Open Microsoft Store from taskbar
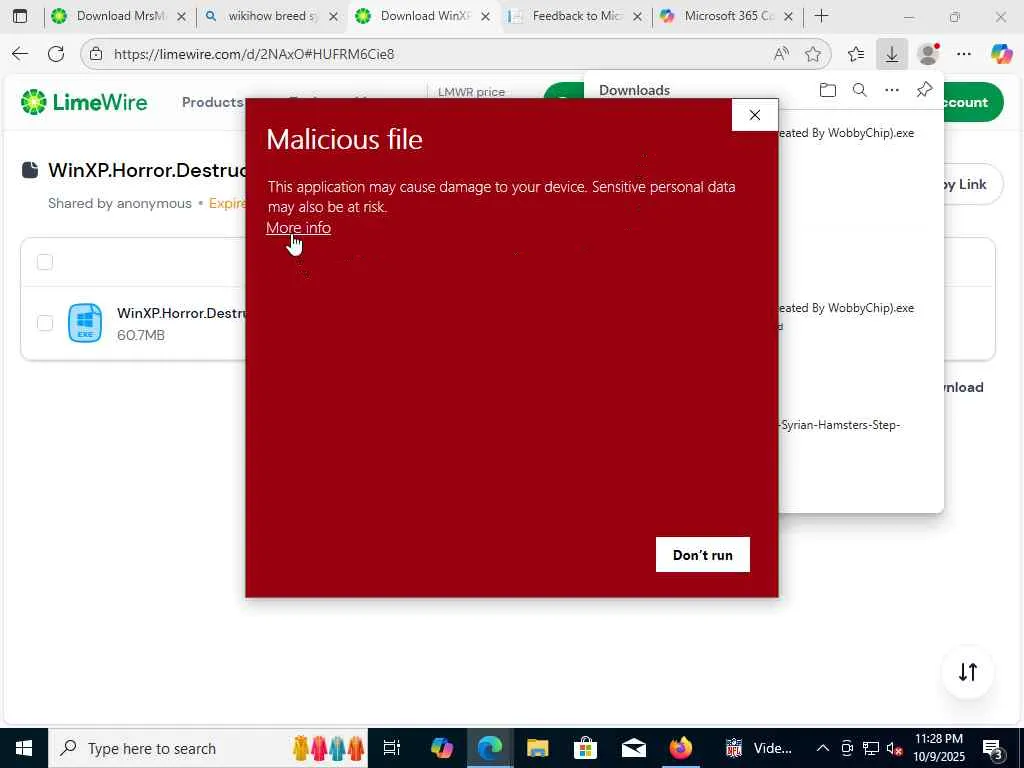 click(585, 748)
